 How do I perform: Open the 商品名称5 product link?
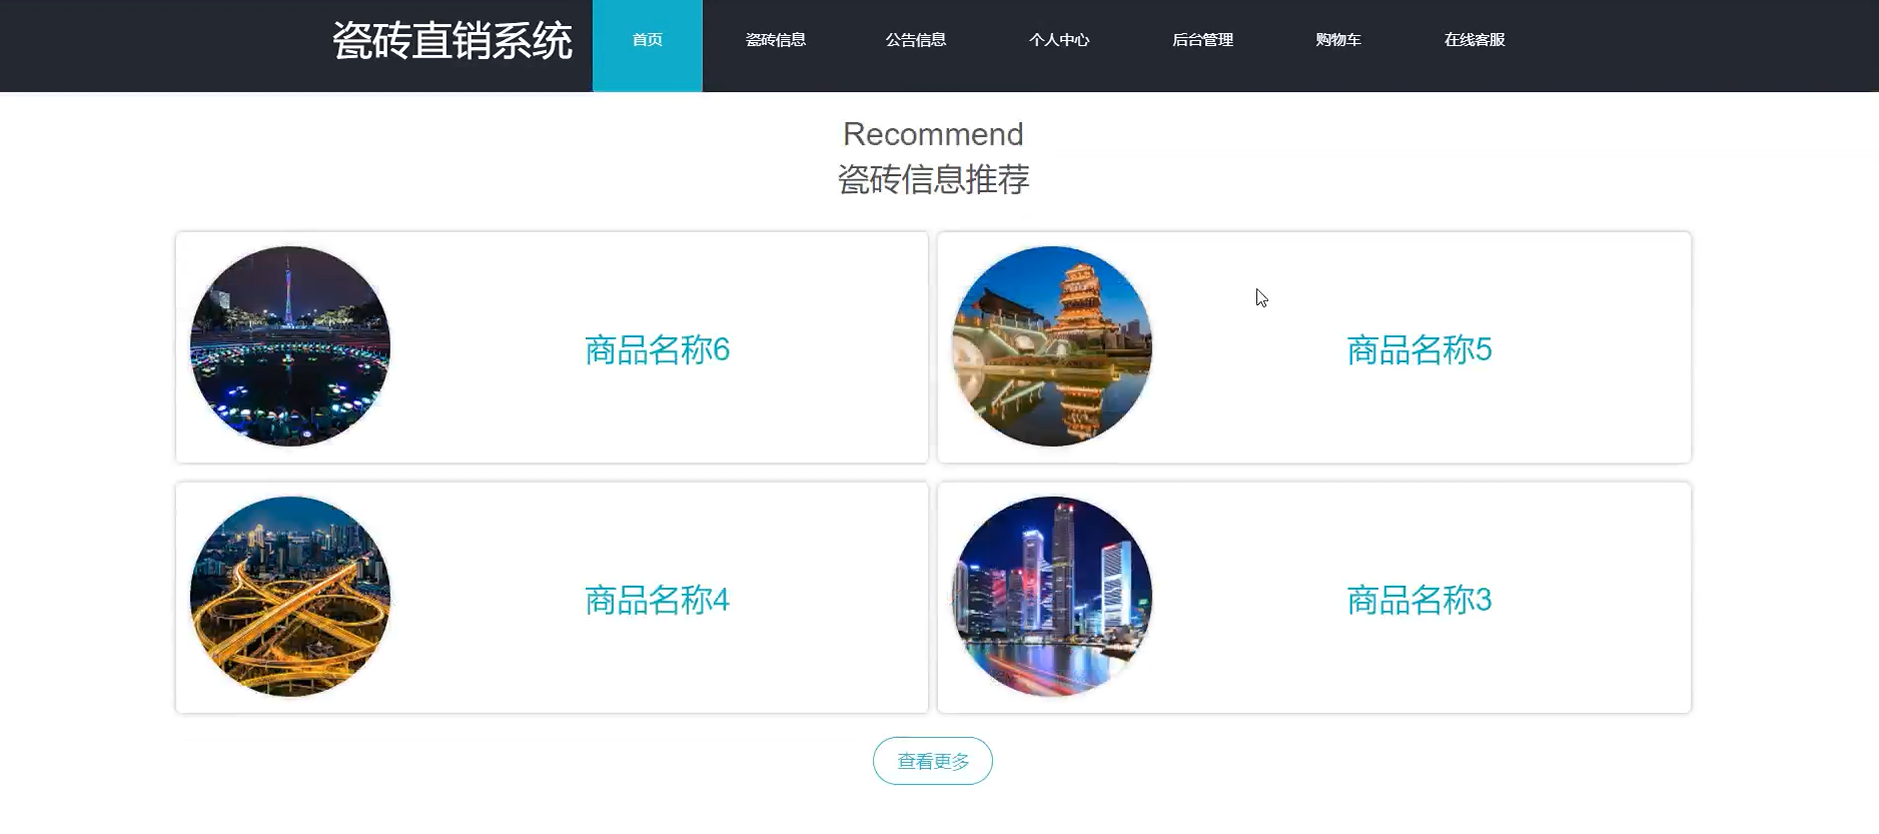click(x=1419, y=350)
